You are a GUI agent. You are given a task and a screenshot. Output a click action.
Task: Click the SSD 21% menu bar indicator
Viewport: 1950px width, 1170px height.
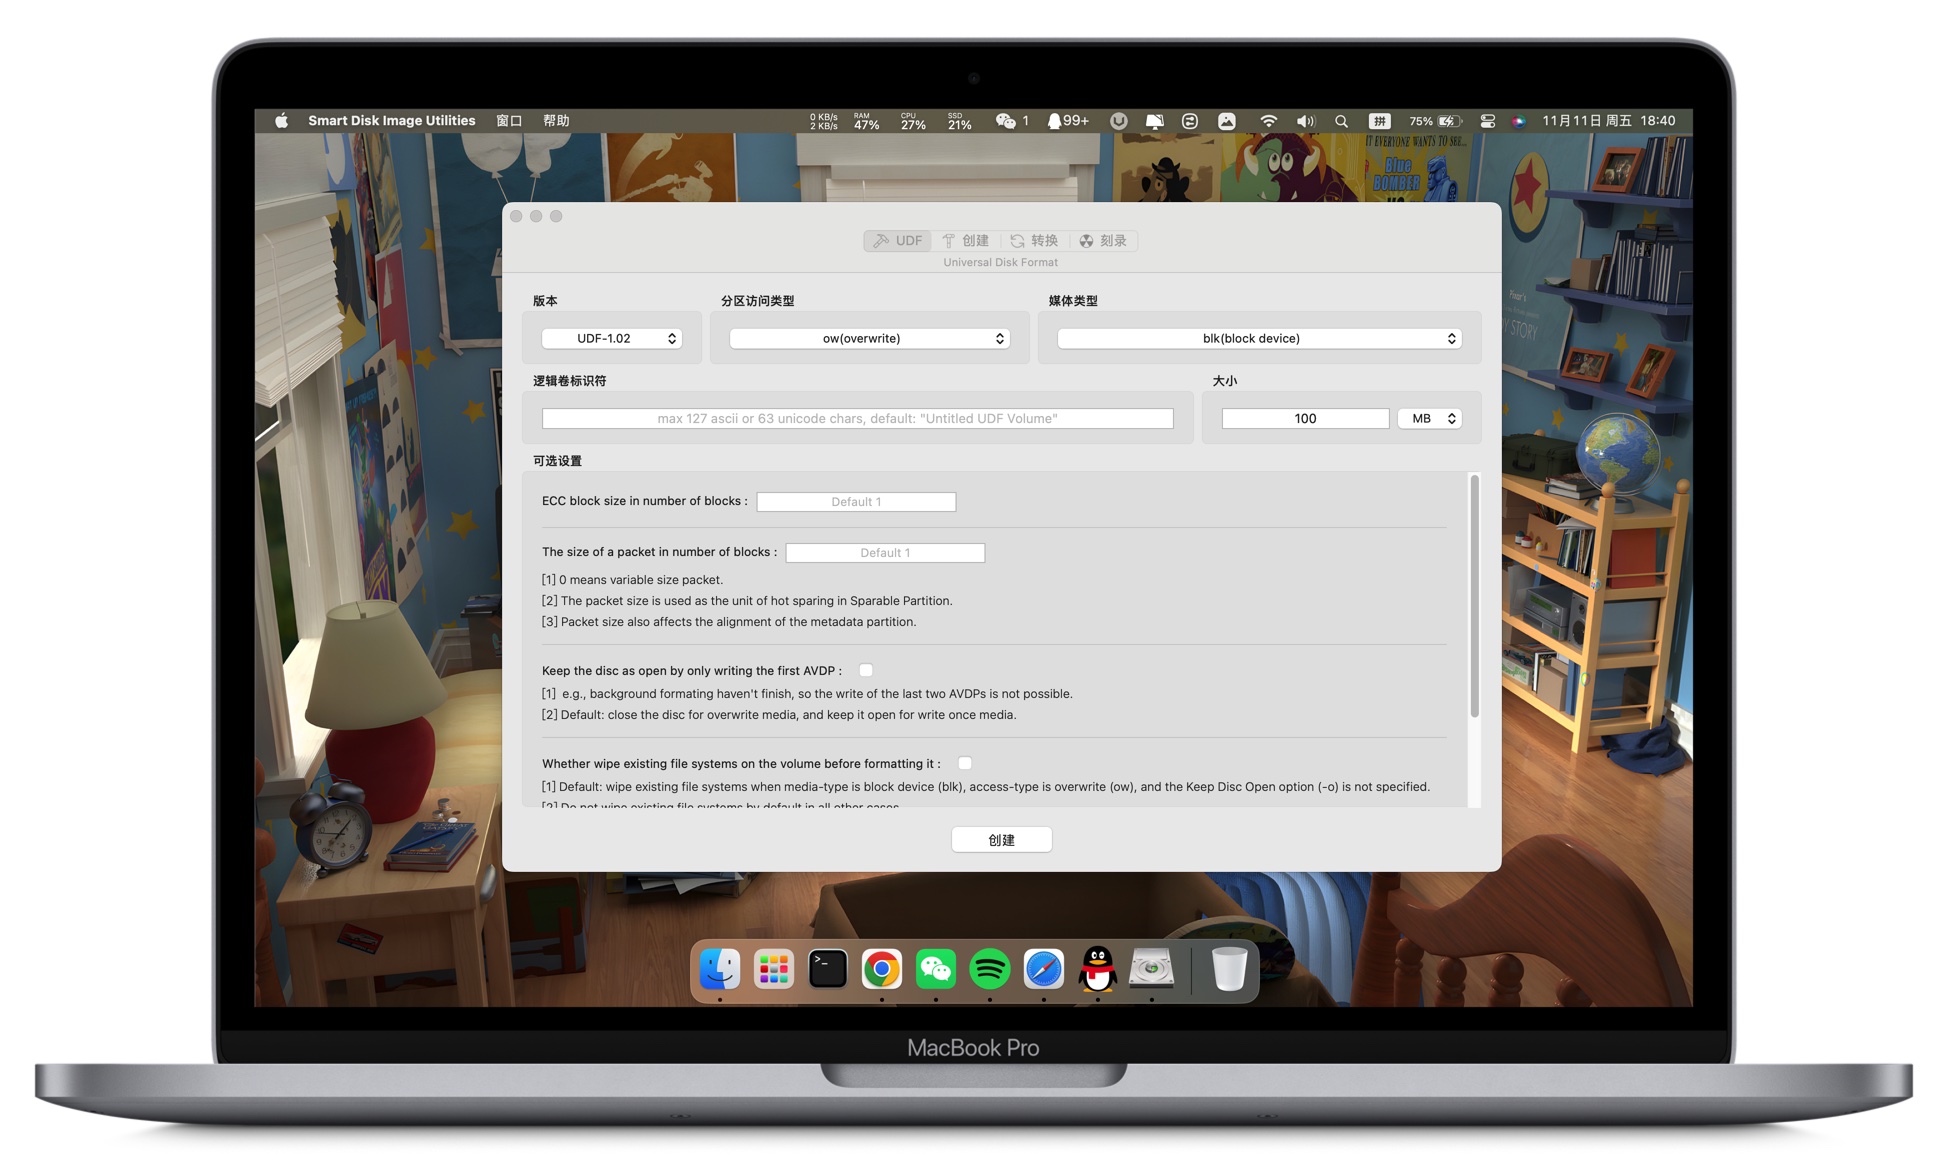click(959, 121)
